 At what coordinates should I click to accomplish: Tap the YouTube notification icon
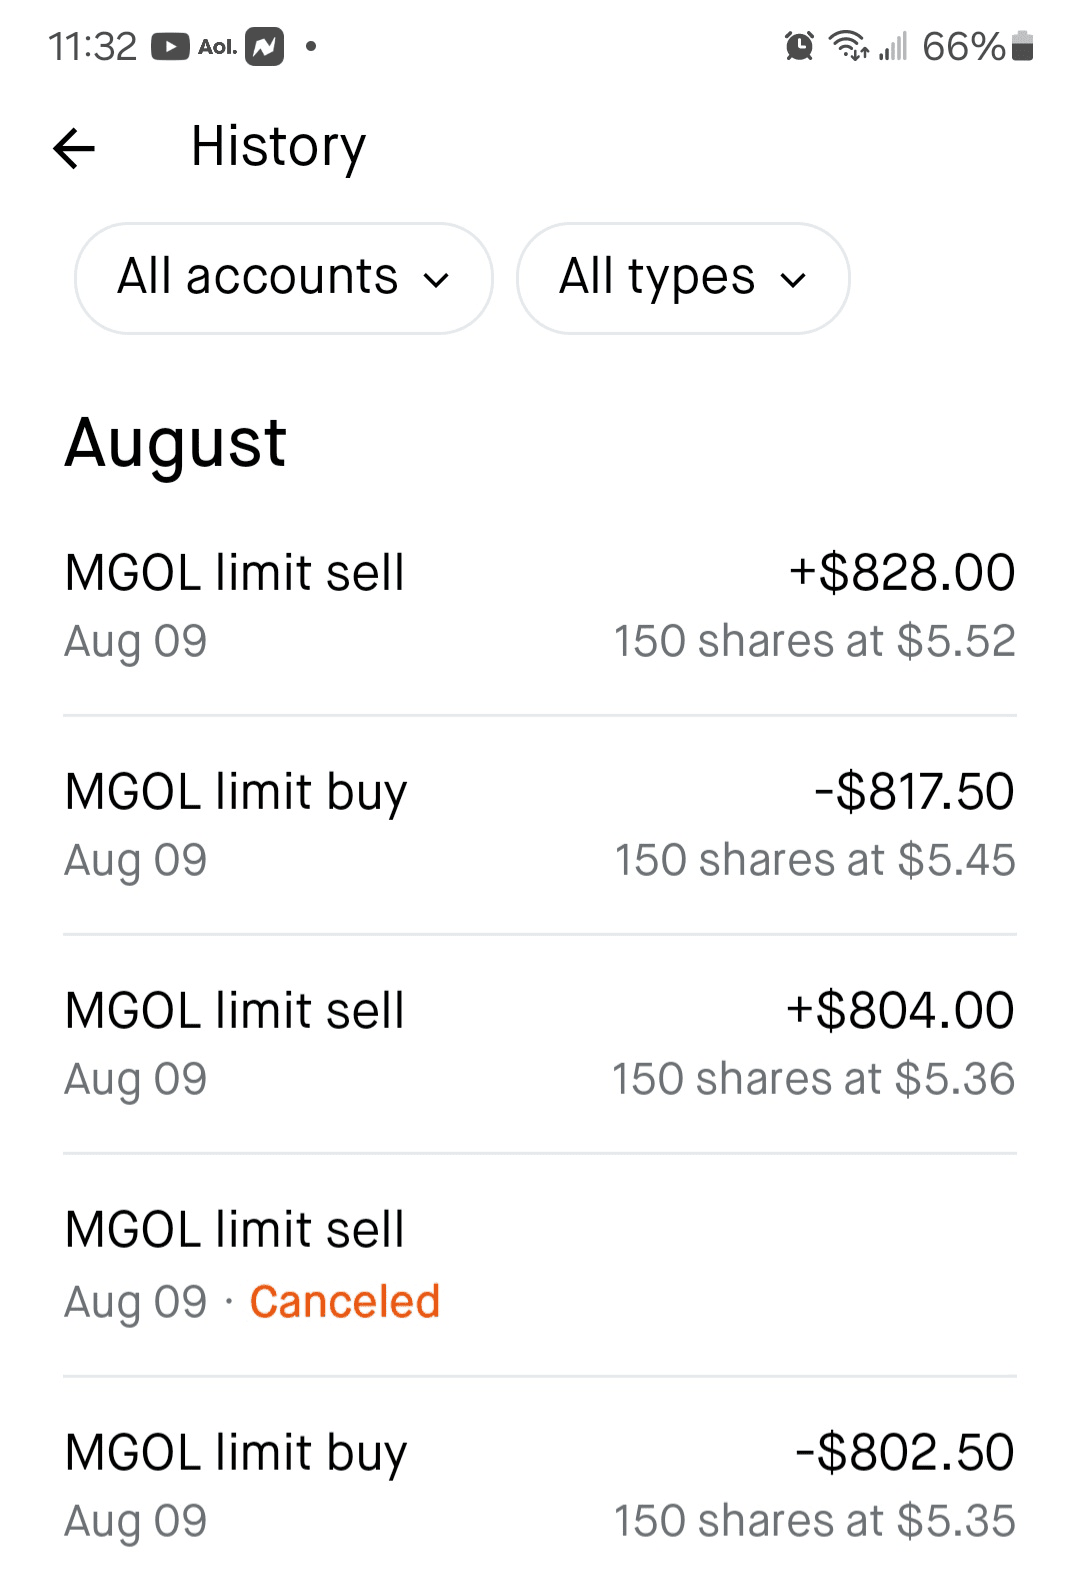170,47
